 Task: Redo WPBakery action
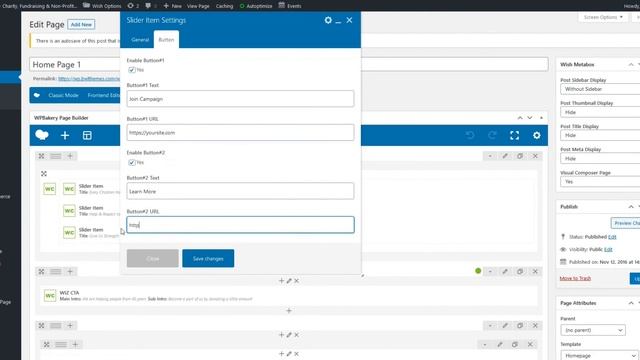tap(492, 136)
